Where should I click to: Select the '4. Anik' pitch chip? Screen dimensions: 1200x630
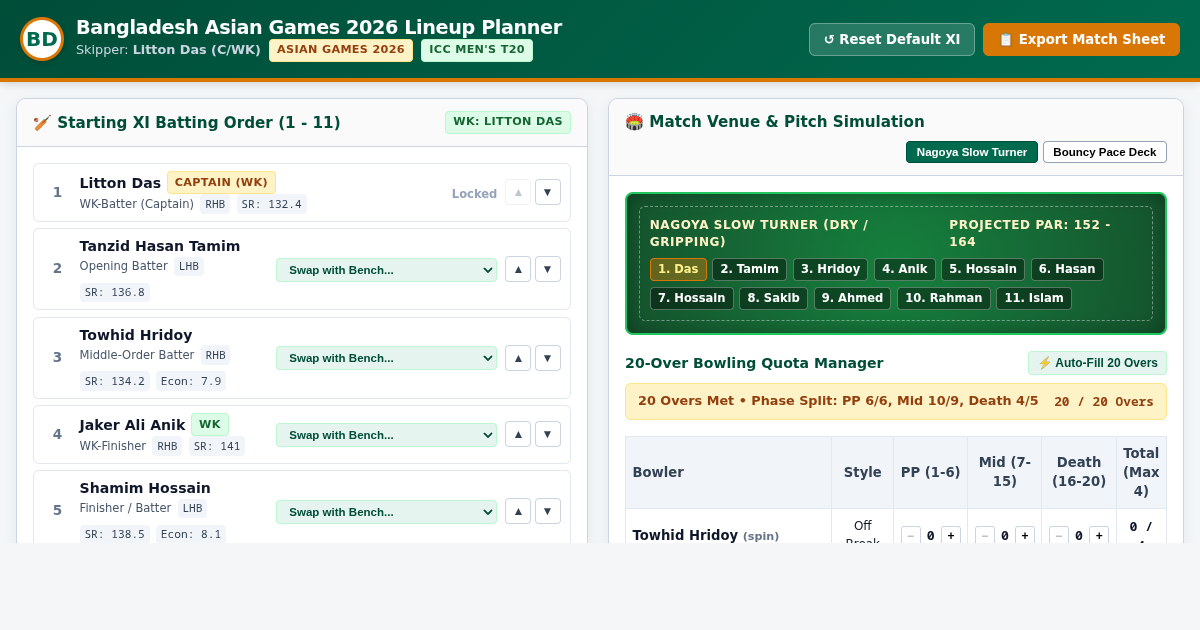905,269
